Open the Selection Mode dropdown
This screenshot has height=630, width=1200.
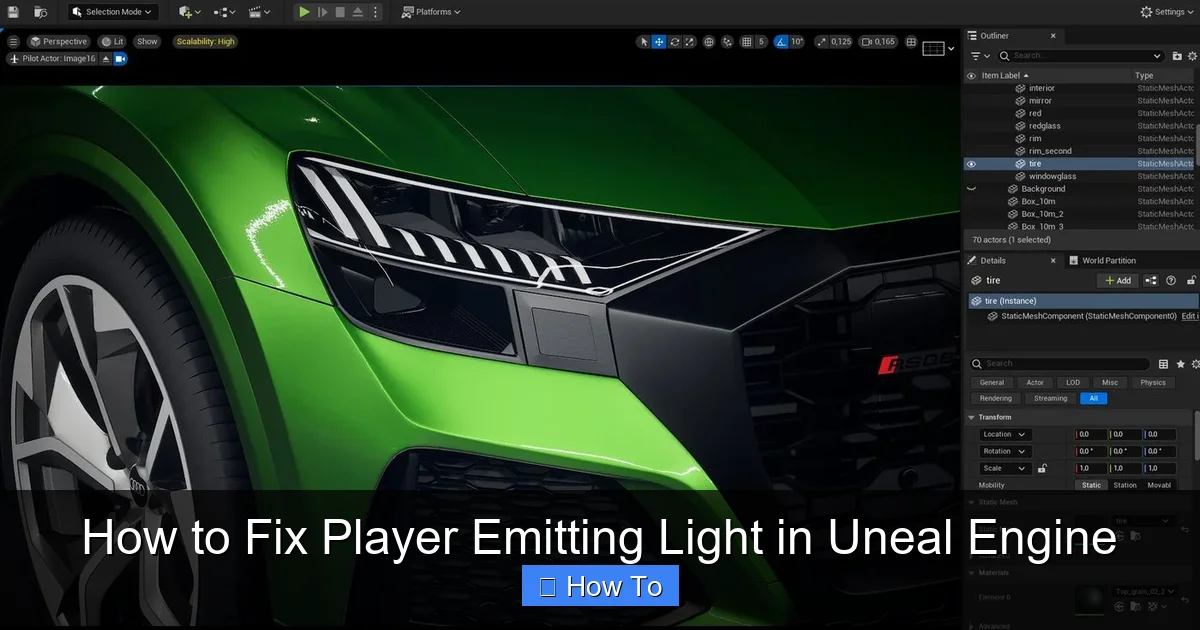pos(112,11)
